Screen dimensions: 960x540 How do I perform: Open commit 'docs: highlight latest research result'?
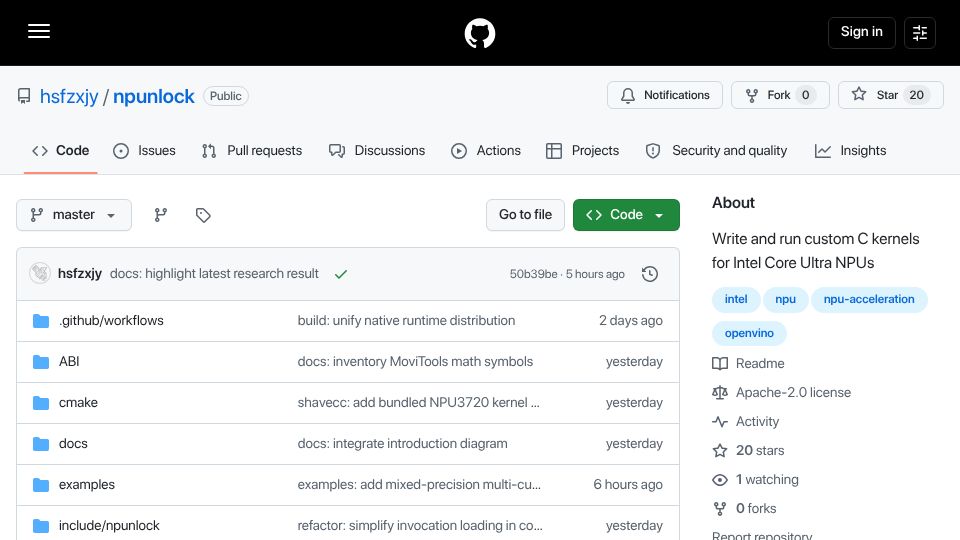coord(214,274)
